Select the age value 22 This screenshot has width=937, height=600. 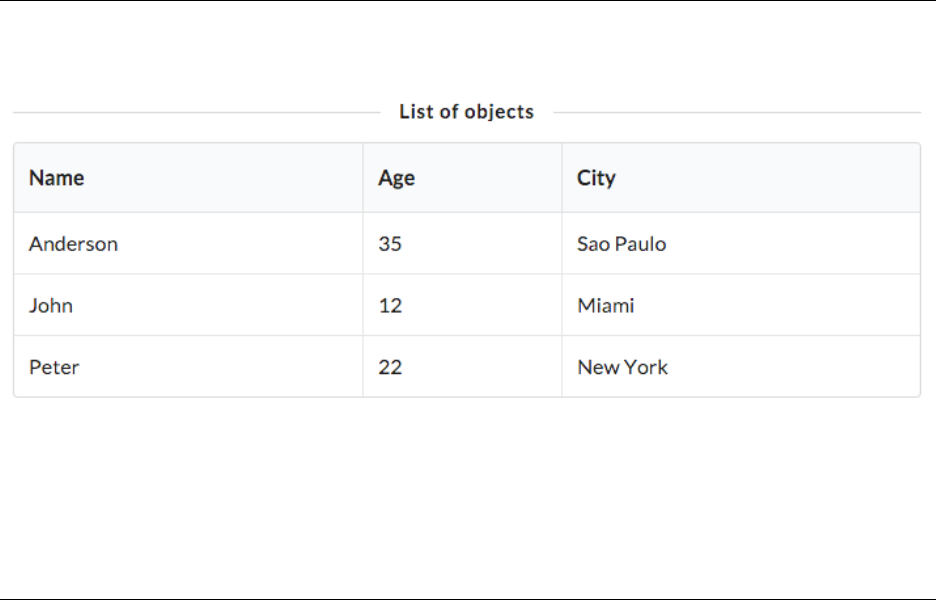coord(390,367)
